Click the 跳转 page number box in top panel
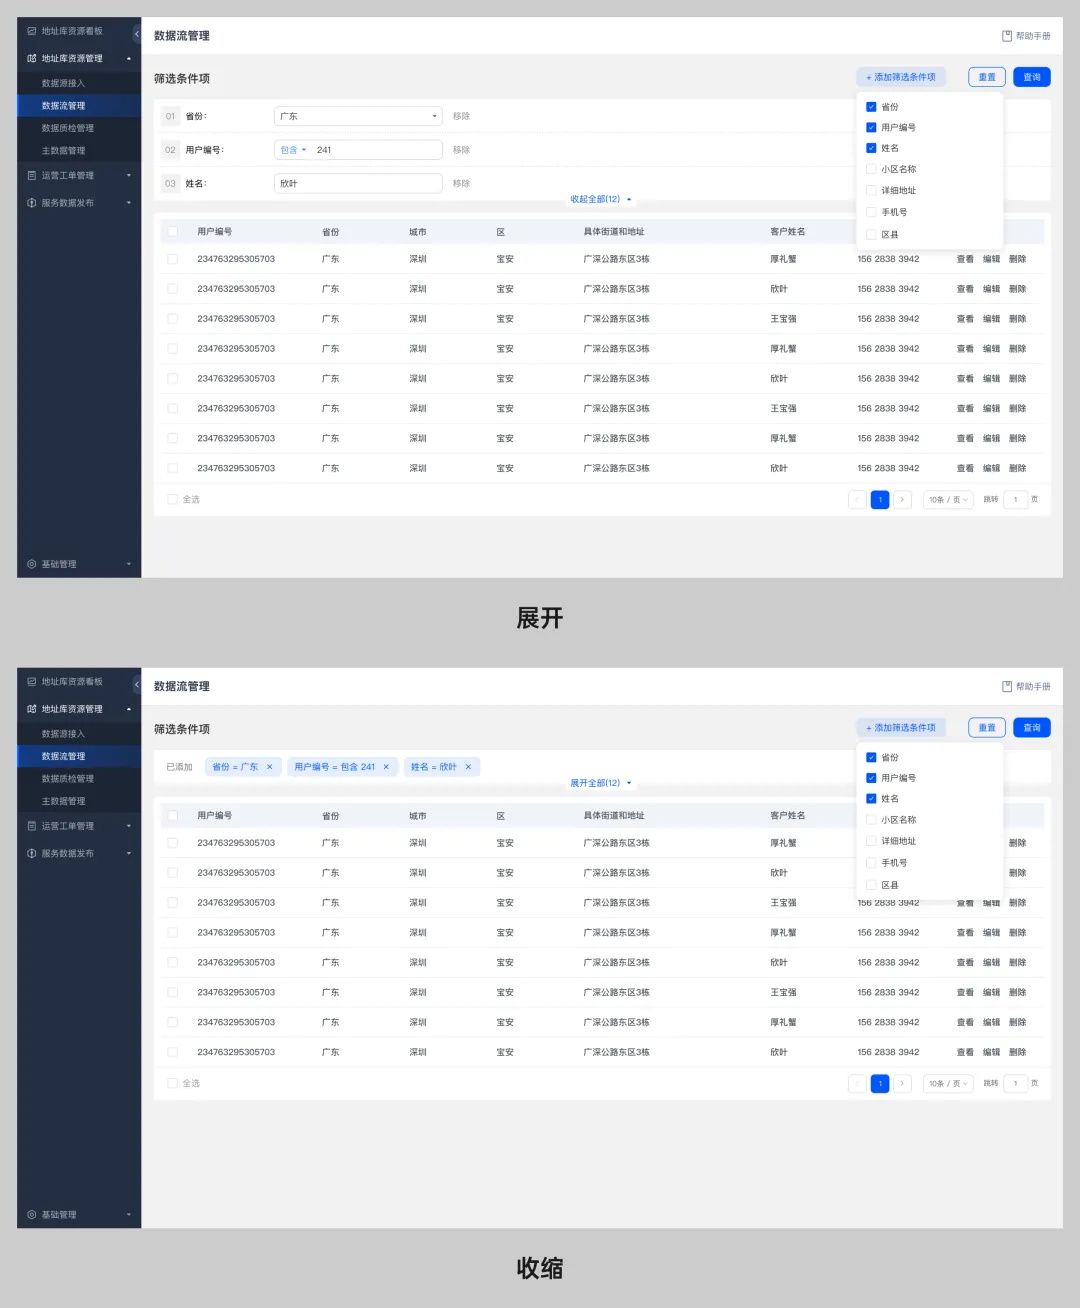Viewport: 1080px width, 1308px height. coord(1015,499)
